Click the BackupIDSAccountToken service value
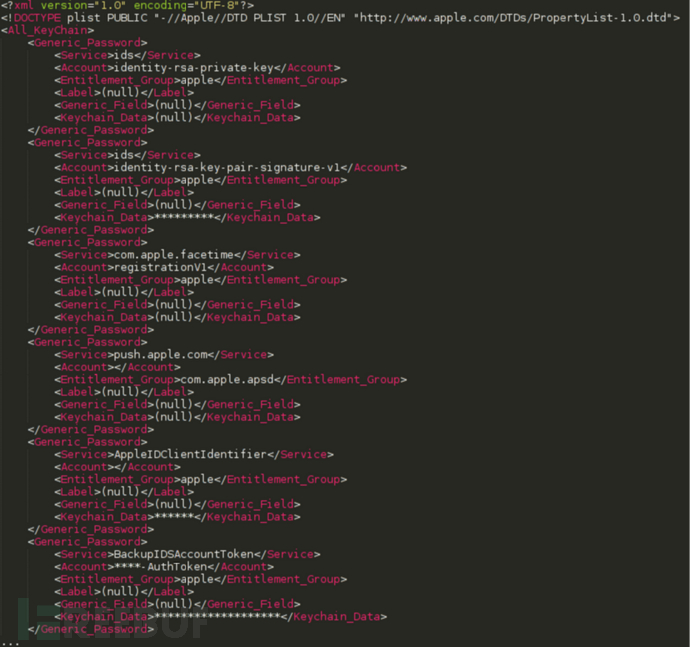This screenshot has height=647, width=690. [184, 554]
